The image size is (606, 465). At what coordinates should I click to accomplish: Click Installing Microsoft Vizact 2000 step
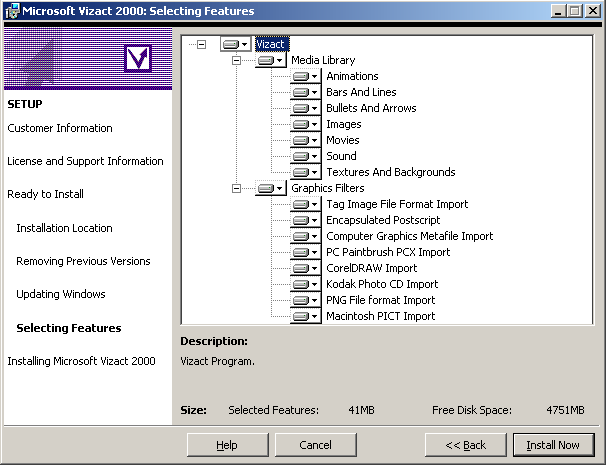click(81, 361)
